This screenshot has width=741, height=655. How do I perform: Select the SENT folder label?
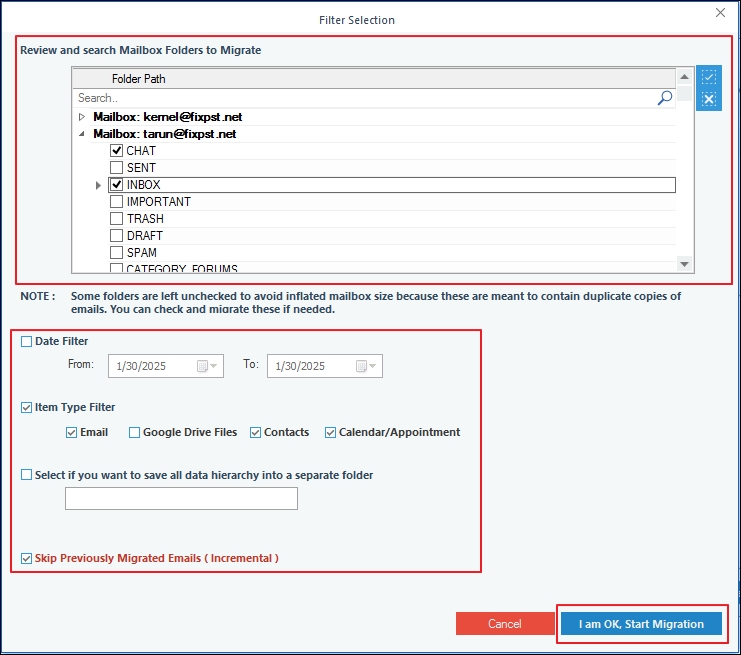click(x=141, y=168)
